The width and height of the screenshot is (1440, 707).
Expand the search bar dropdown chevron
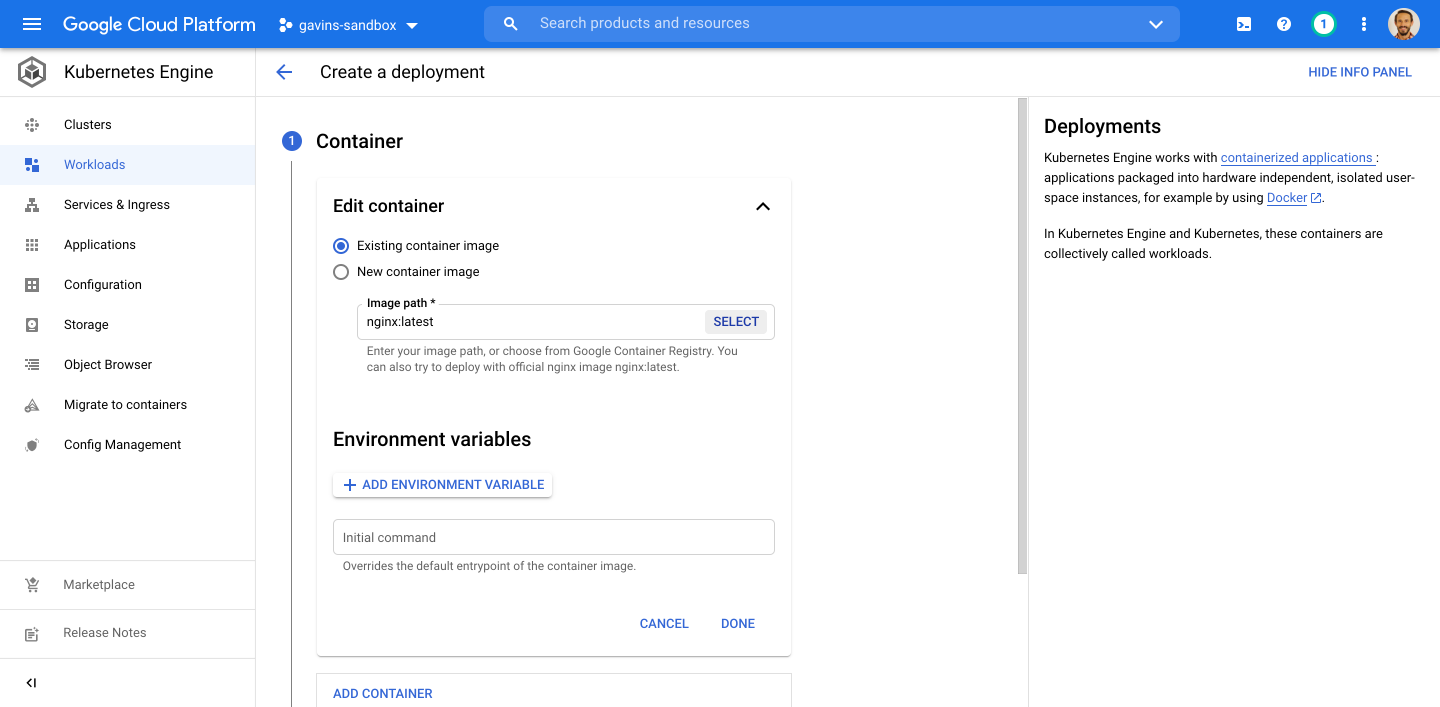pos(1155,23)
